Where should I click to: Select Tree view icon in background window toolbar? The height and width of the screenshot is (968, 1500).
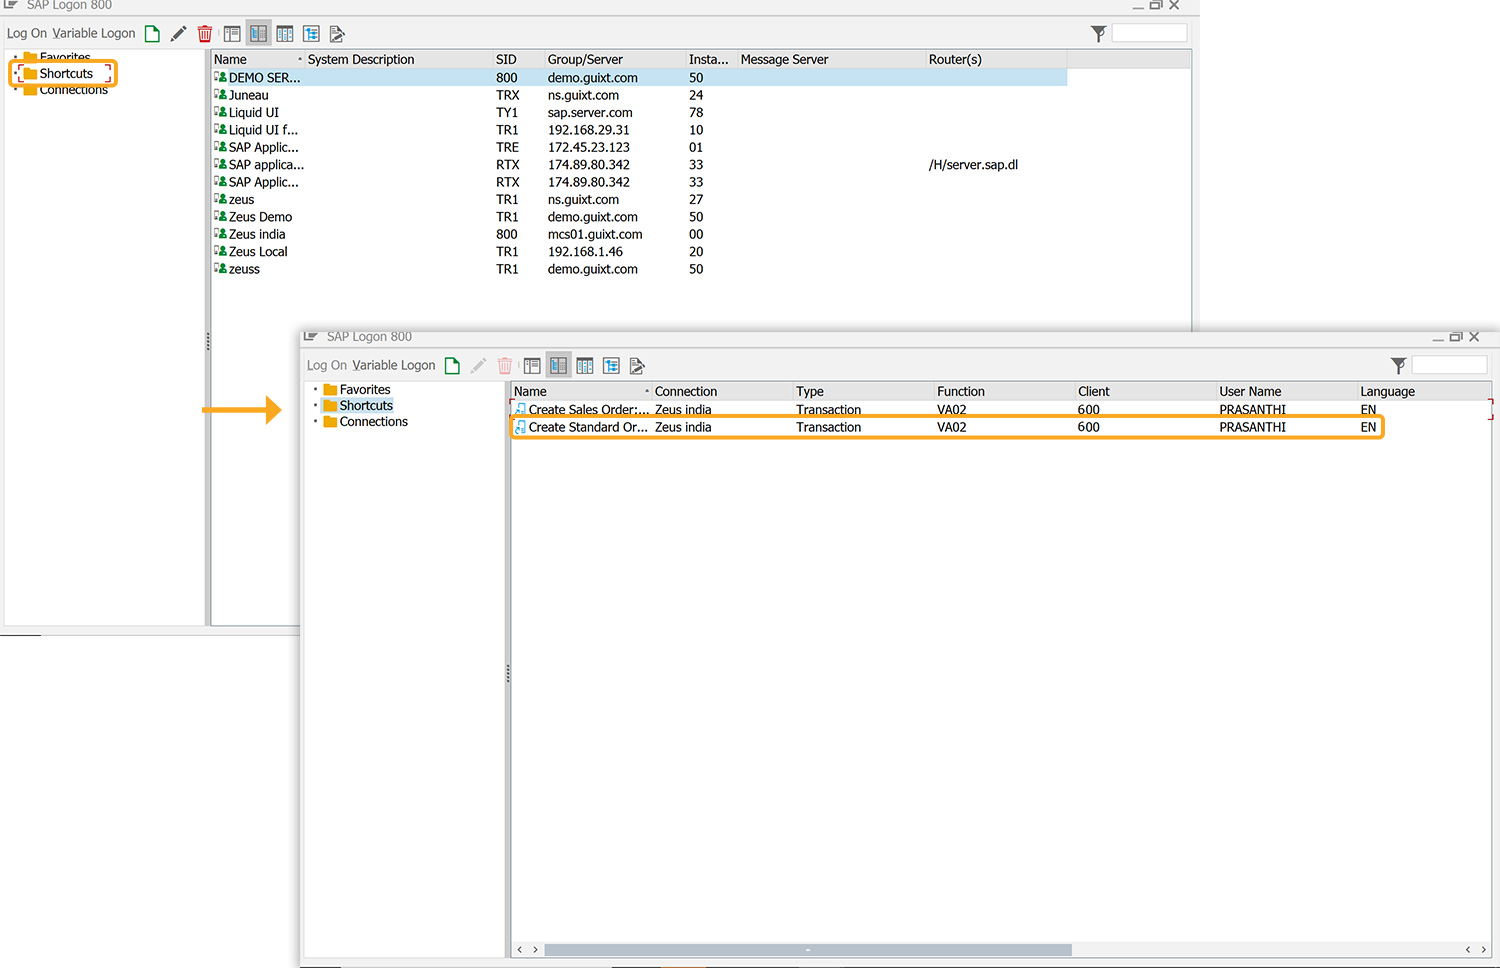pos(311,34)
